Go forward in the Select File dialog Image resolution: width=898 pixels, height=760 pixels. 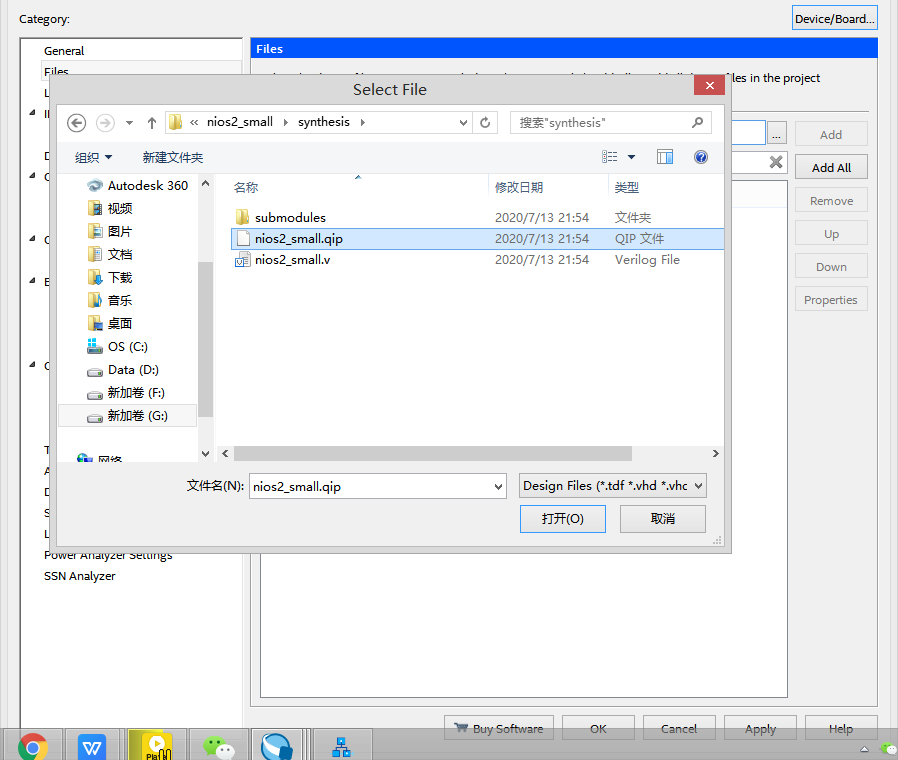(105, 123)
